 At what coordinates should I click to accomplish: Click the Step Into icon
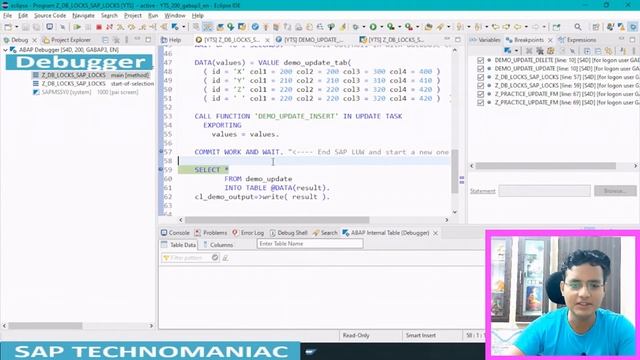(120, 27)
